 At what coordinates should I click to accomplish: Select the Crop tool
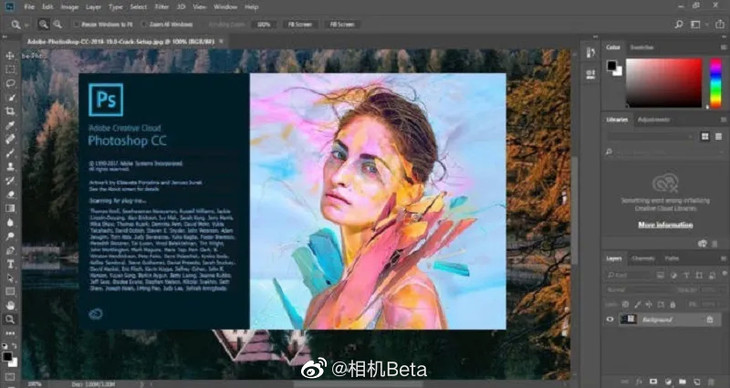(10, 111)
